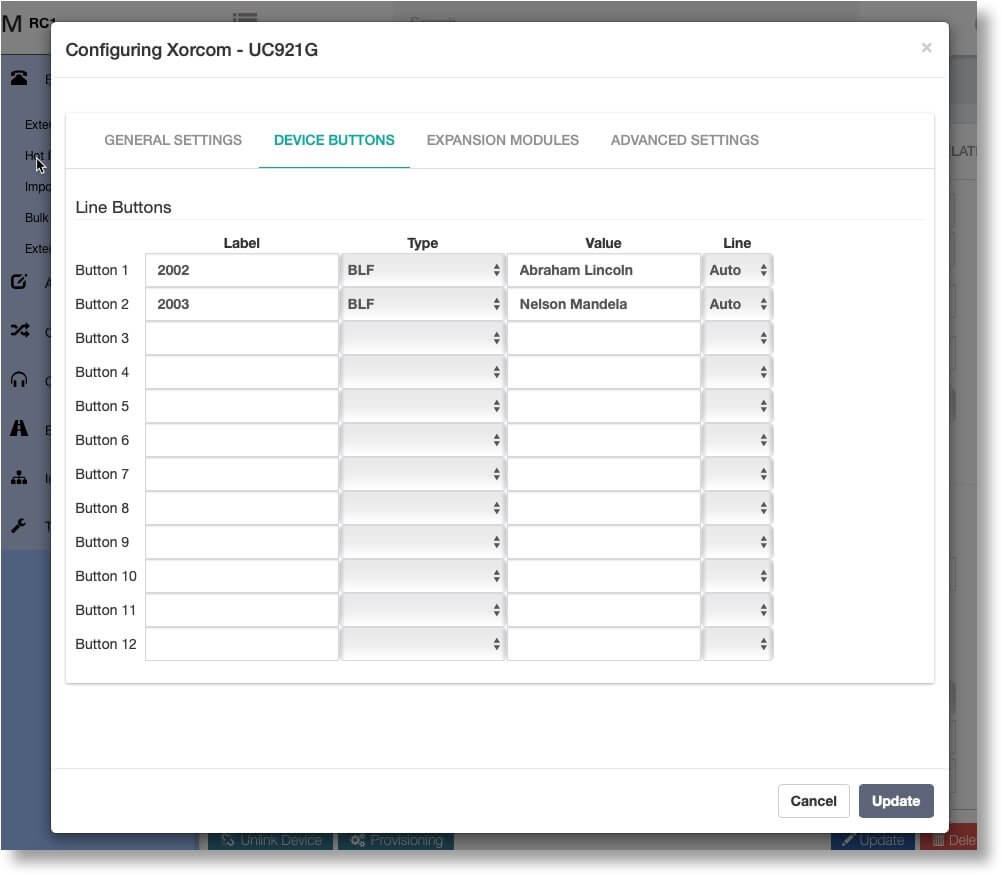Click Button 12 Label field

[242, 644]
